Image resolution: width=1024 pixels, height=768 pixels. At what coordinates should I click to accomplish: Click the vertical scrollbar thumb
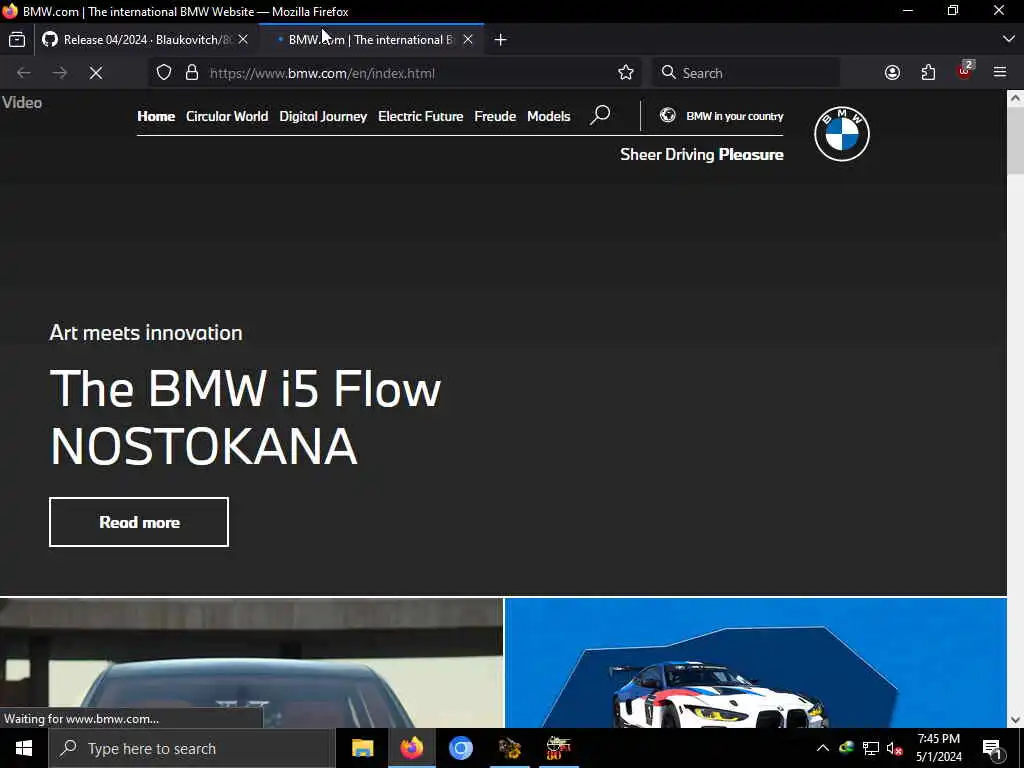tap(1015, 140)
